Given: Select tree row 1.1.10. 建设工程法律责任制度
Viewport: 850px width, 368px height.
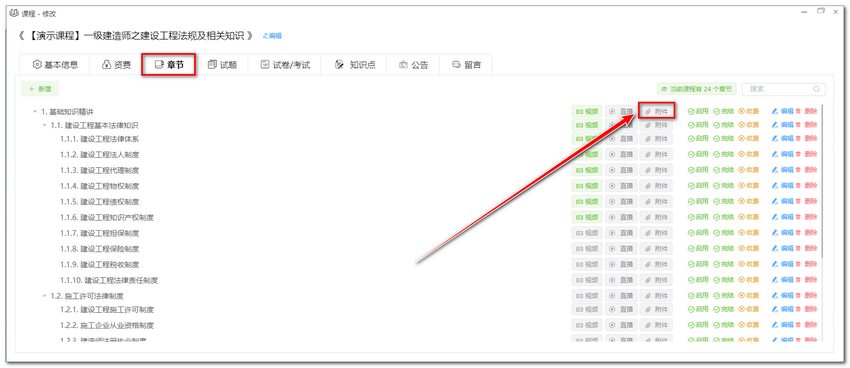Looking at the screenshot, I should 109,280.
